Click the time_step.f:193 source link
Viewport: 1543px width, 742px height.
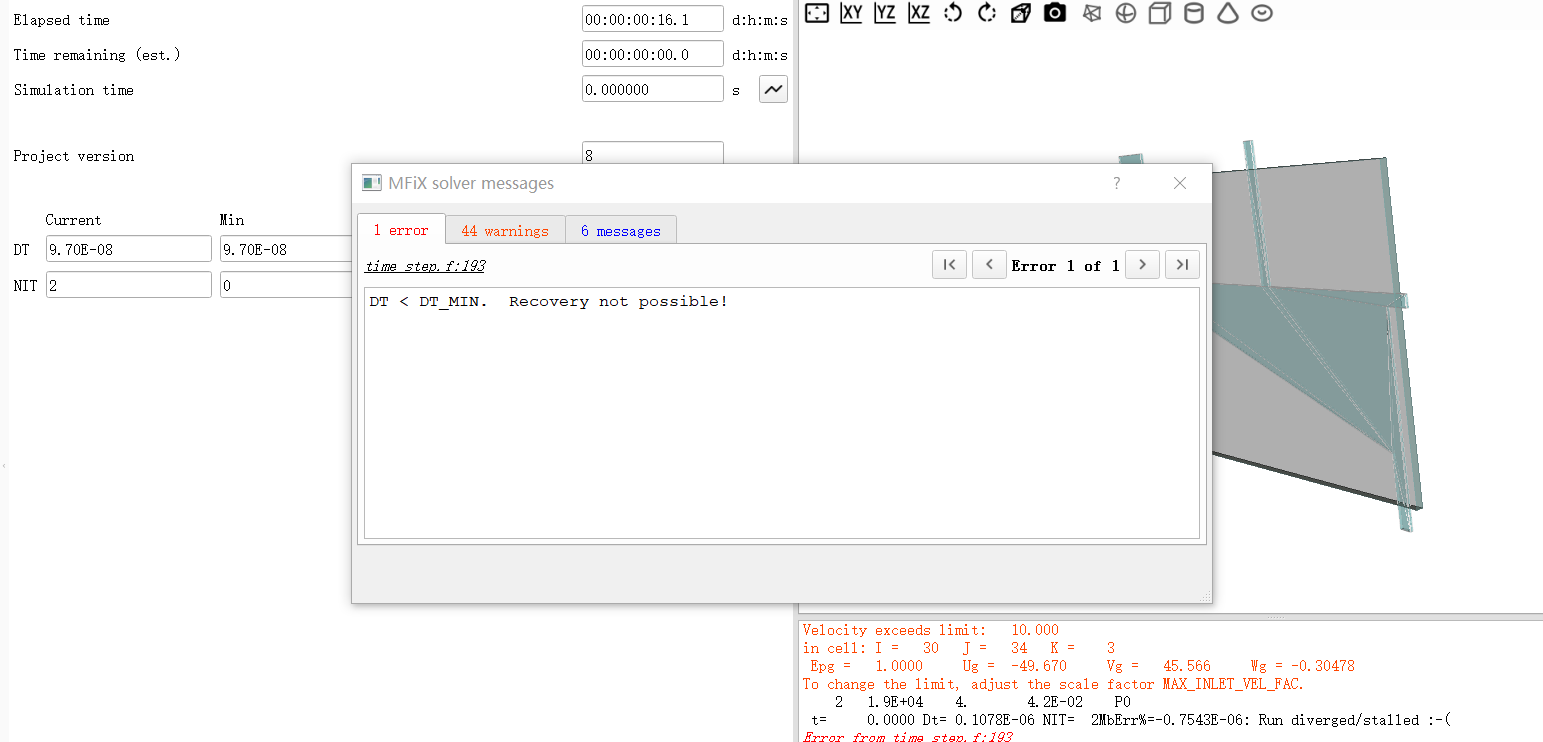pyautogui.click(x=425, y=266)
